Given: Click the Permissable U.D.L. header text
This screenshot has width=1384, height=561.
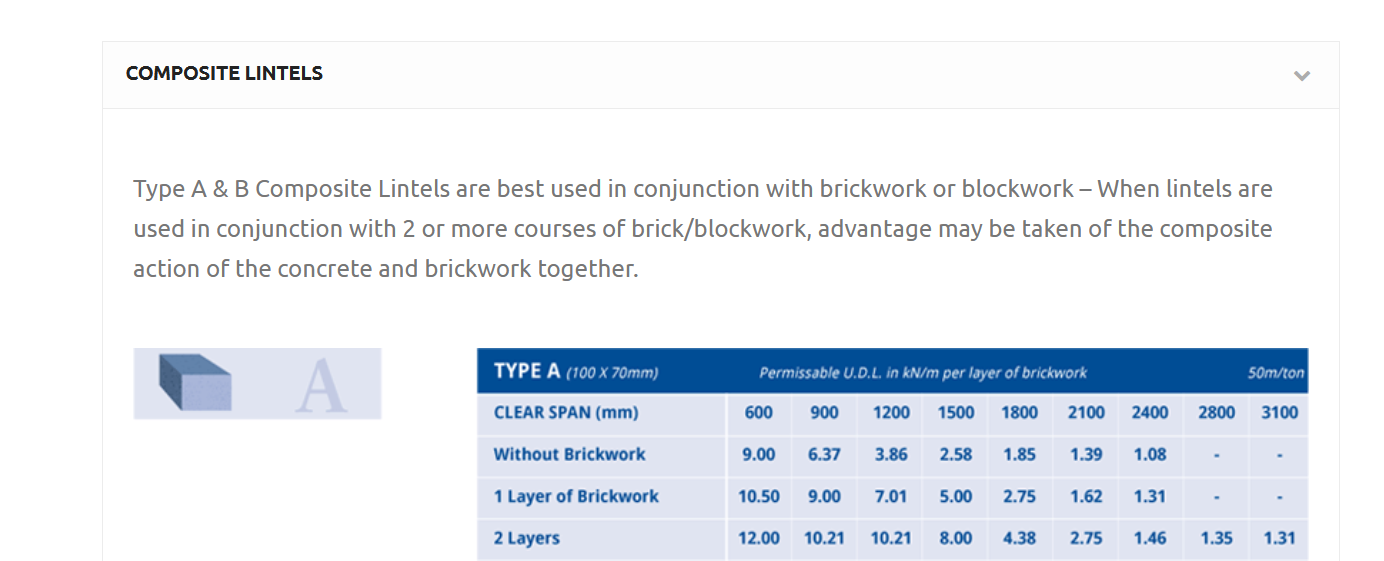Looking at the screenshot, I should 922,373.
